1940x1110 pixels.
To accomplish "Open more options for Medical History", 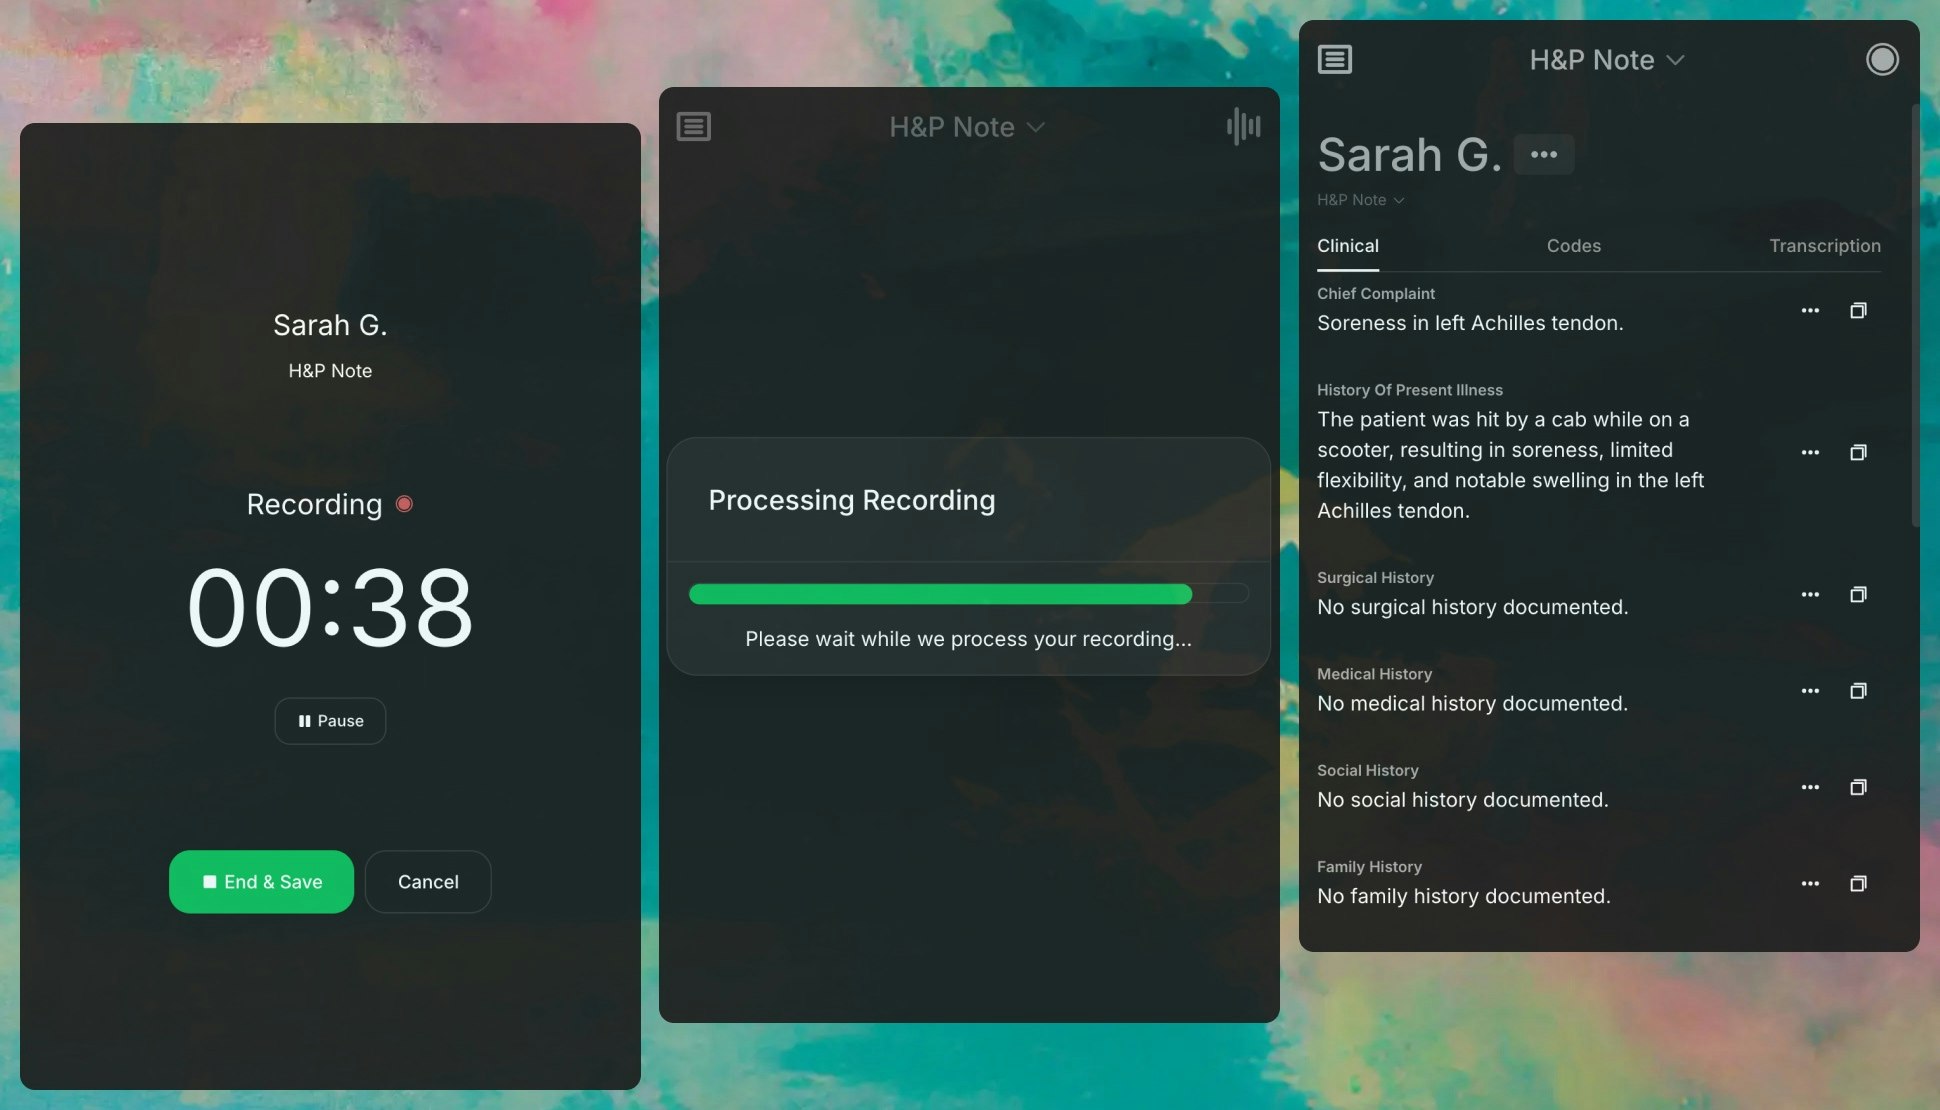I will [1810, 691].
